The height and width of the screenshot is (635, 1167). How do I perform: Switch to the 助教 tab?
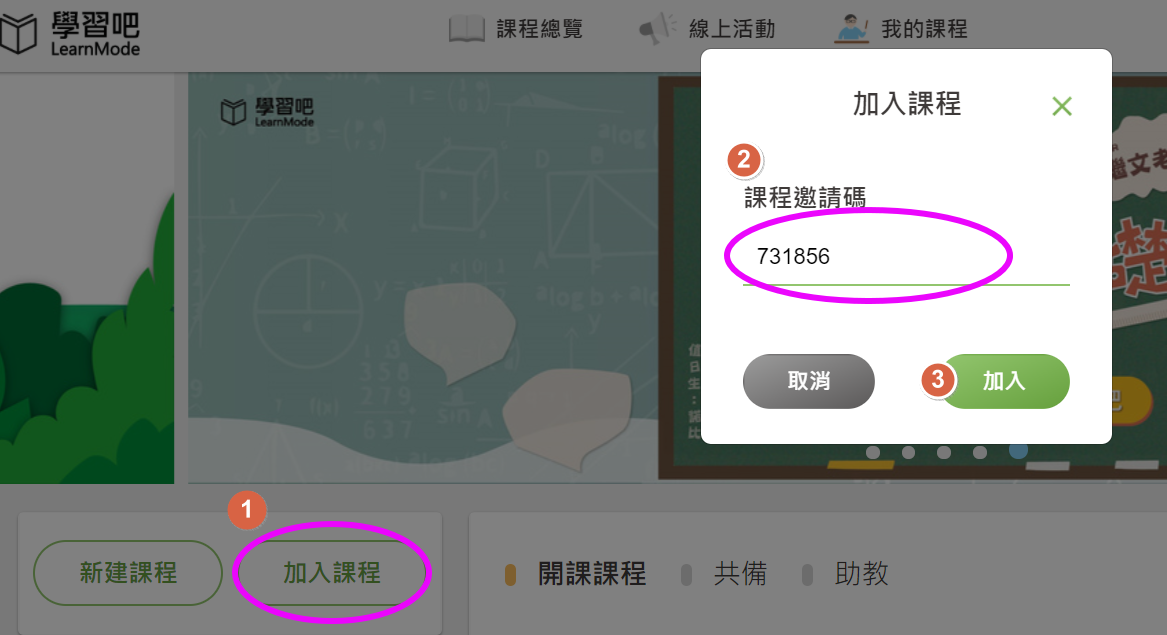(861, 574)
